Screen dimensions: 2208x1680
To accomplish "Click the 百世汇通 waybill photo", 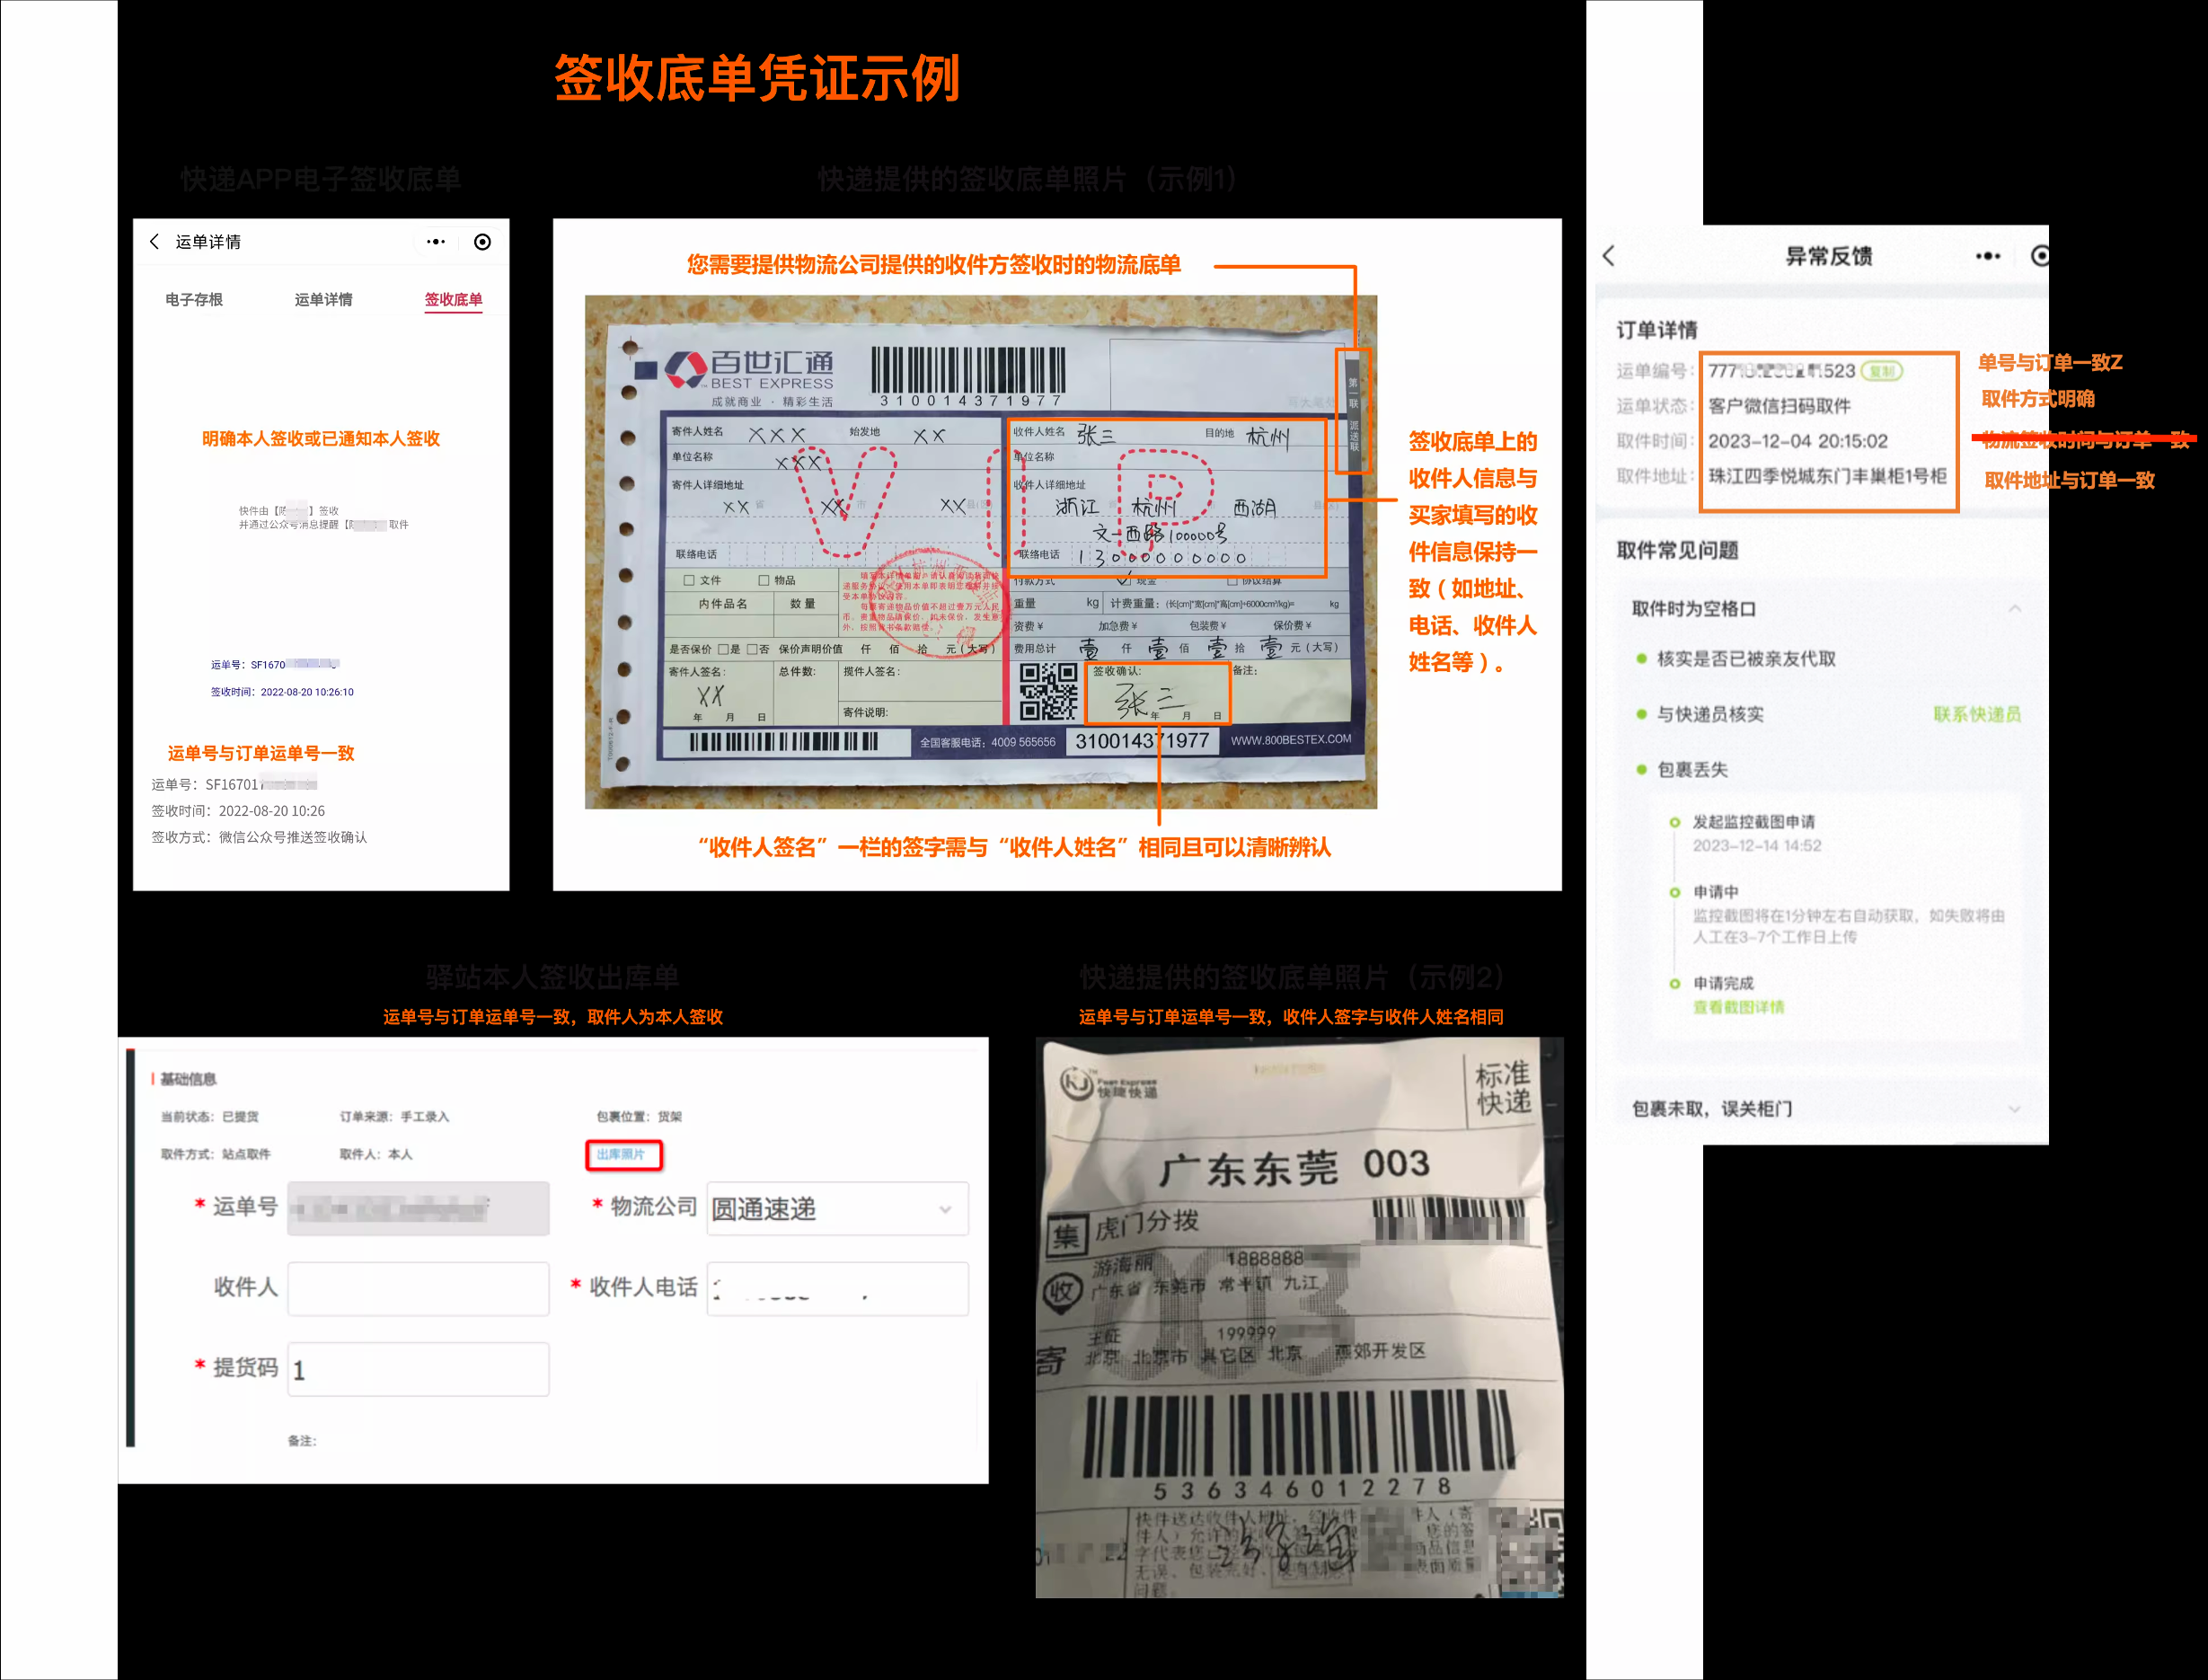I will (x=980, y=552).
